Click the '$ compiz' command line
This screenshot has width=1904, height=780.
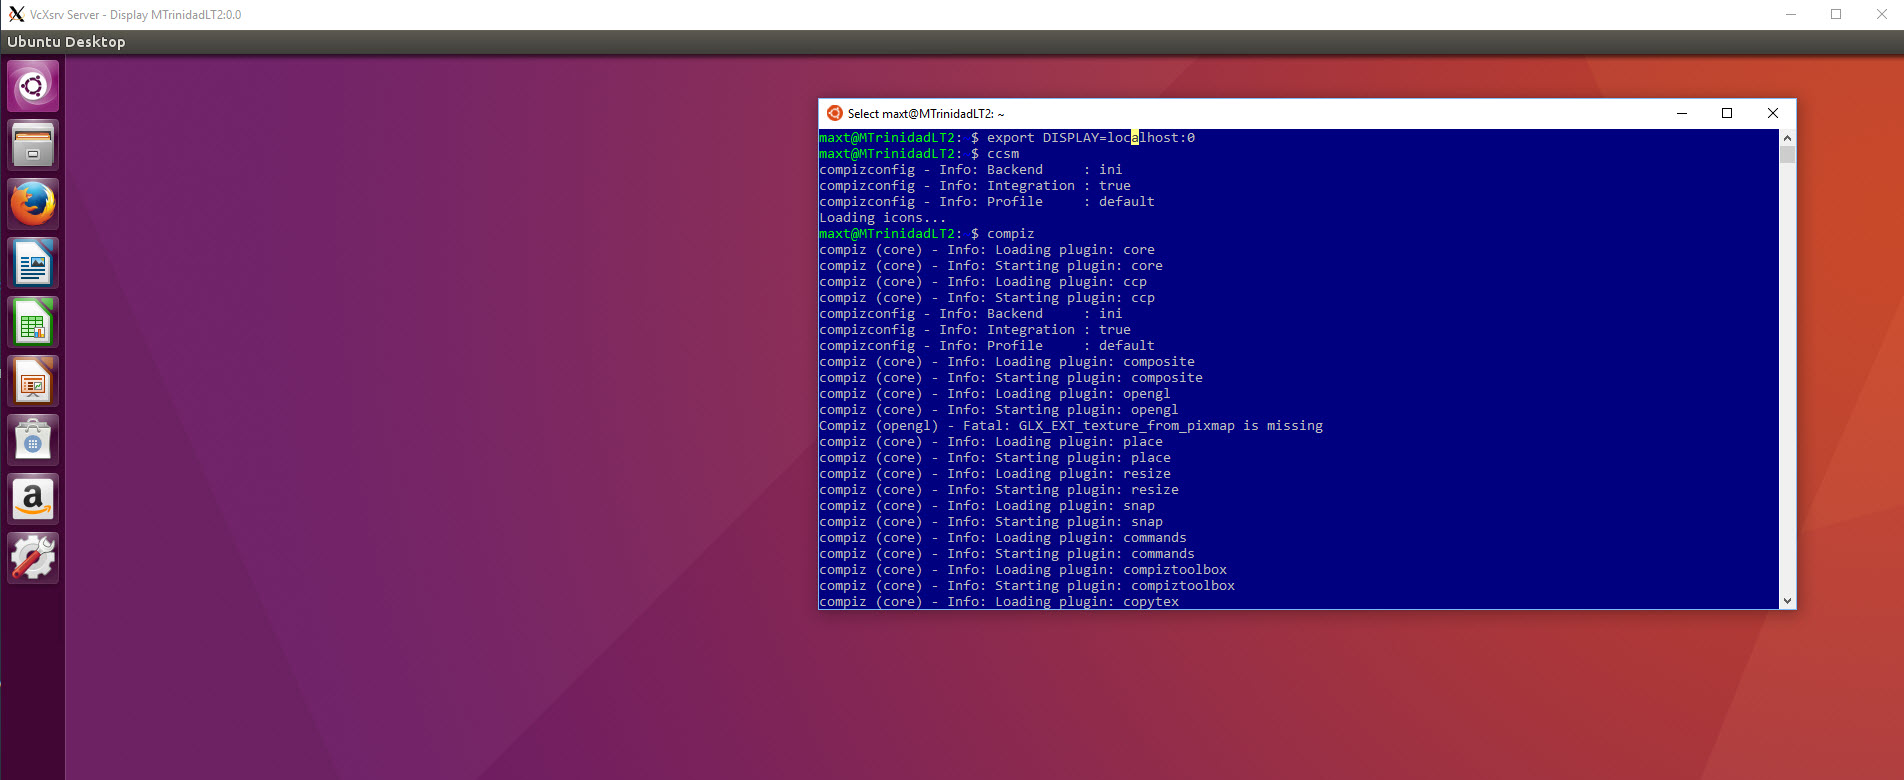point(927,234)
